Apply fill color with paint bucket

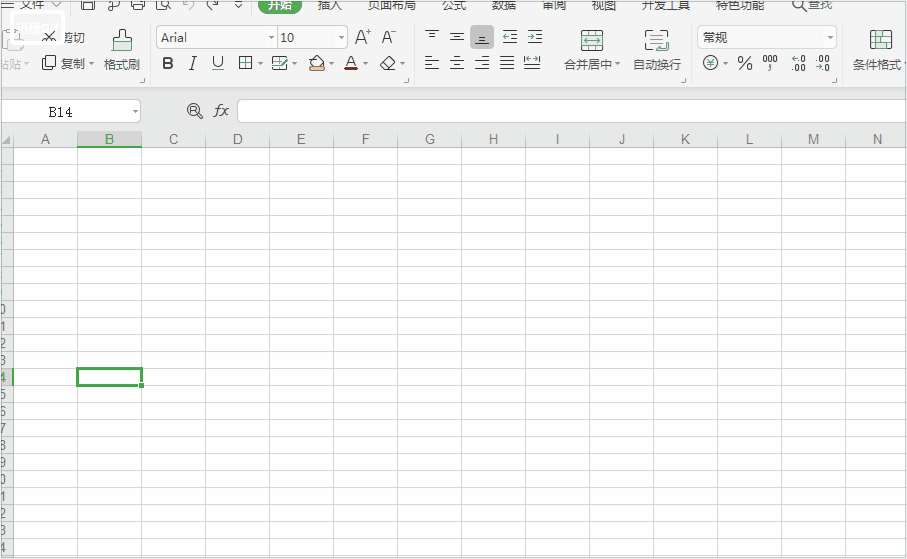[316, 63]
